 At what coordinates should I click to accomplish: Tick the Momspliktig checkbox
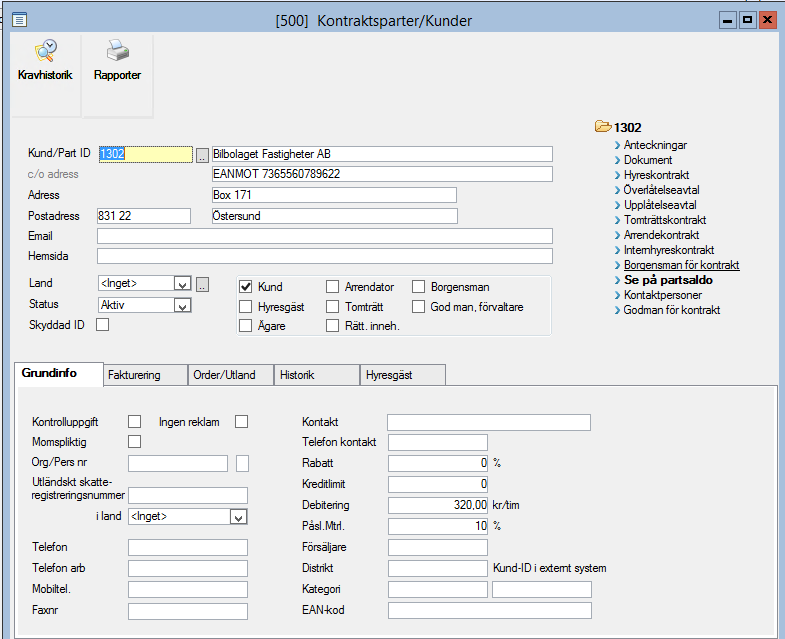point(135,441)
